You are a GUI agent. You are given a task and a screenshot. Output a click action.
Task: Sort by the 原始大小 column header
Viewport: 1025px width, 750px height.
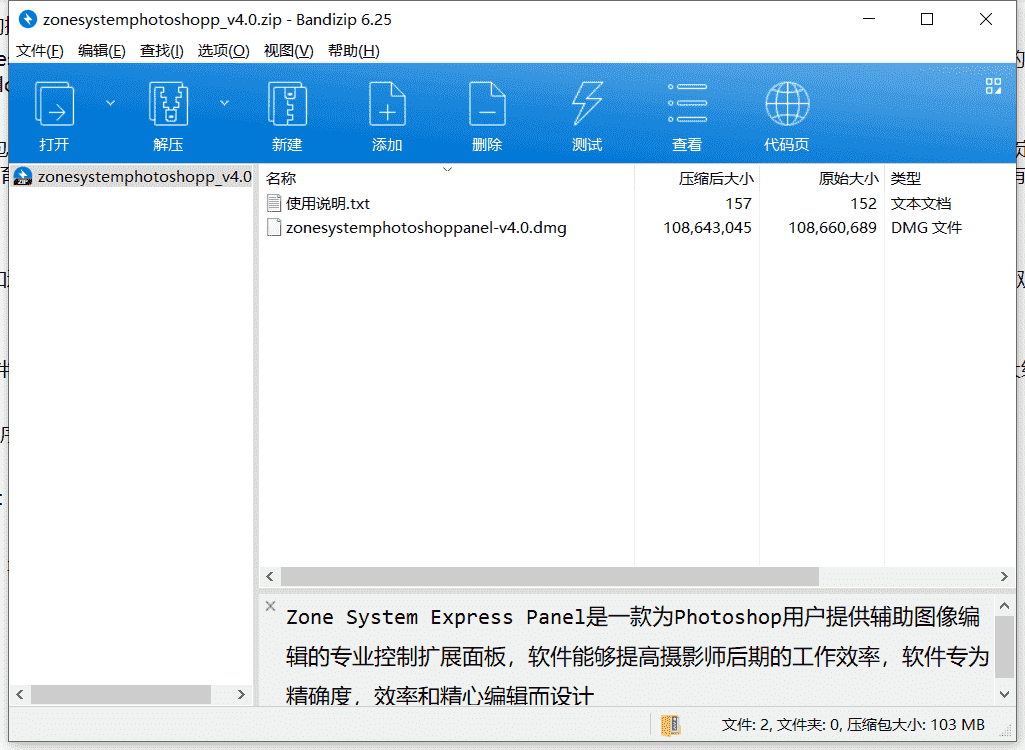click(x=848, y=179)
